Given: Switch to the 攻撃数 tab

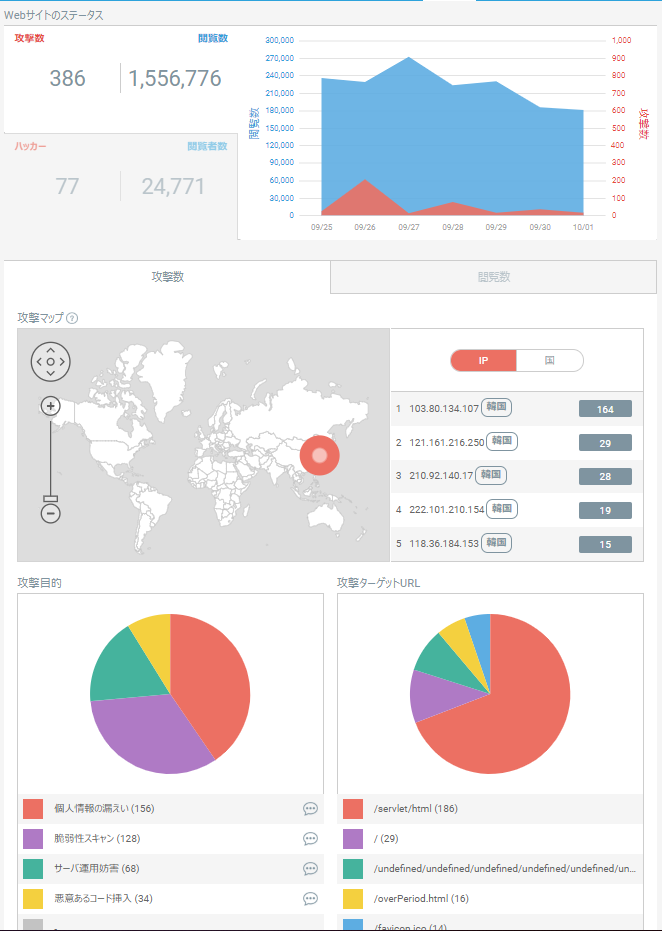Looking at the screenshot, I should click(x=167, y=277).
